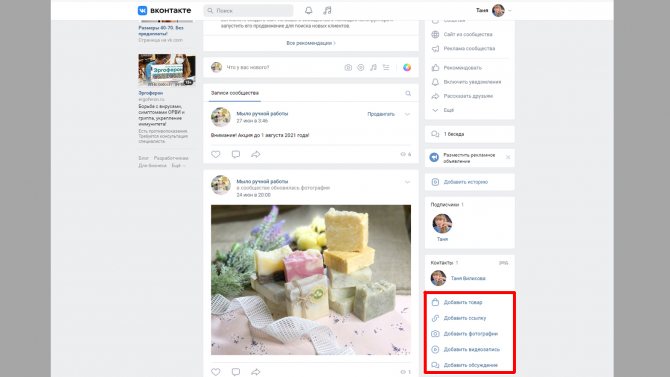Click the user avatar in the top header
Image resolution: width=670 pixels, height=377 pixels.
pos(498,10)
